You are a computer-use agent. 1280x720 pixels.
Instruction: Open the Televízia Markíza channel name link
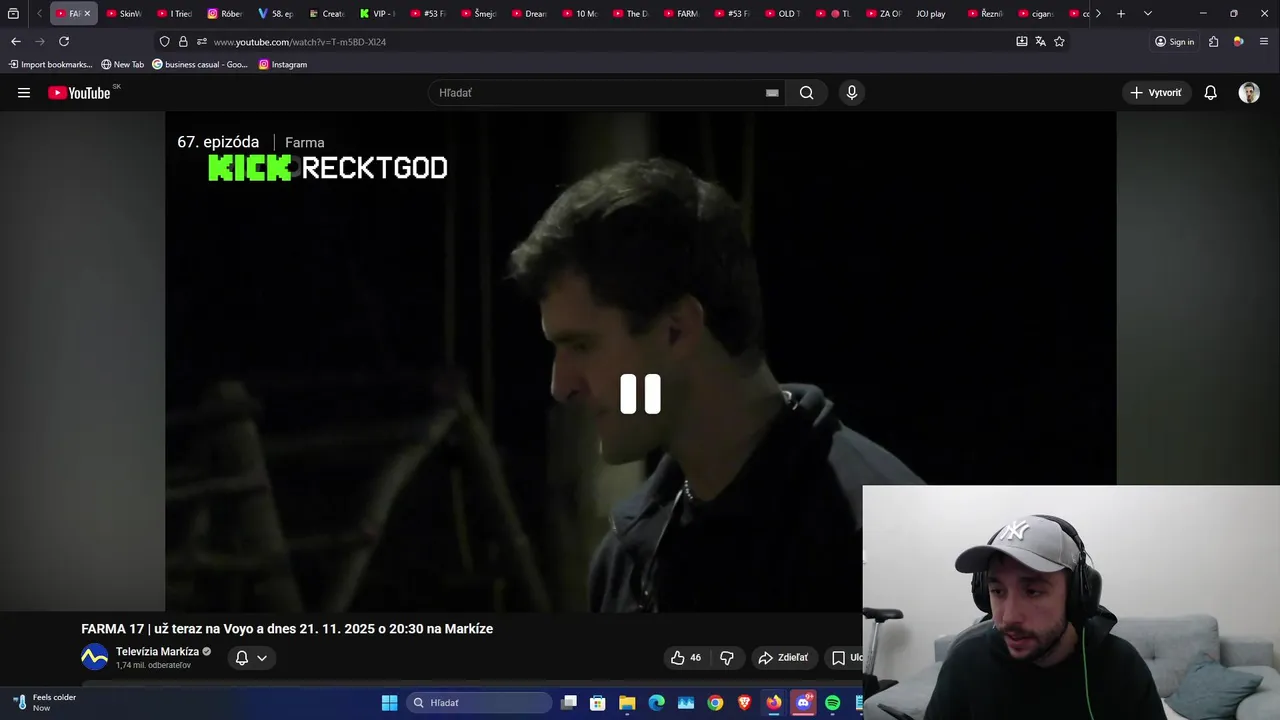coord(157,651)
